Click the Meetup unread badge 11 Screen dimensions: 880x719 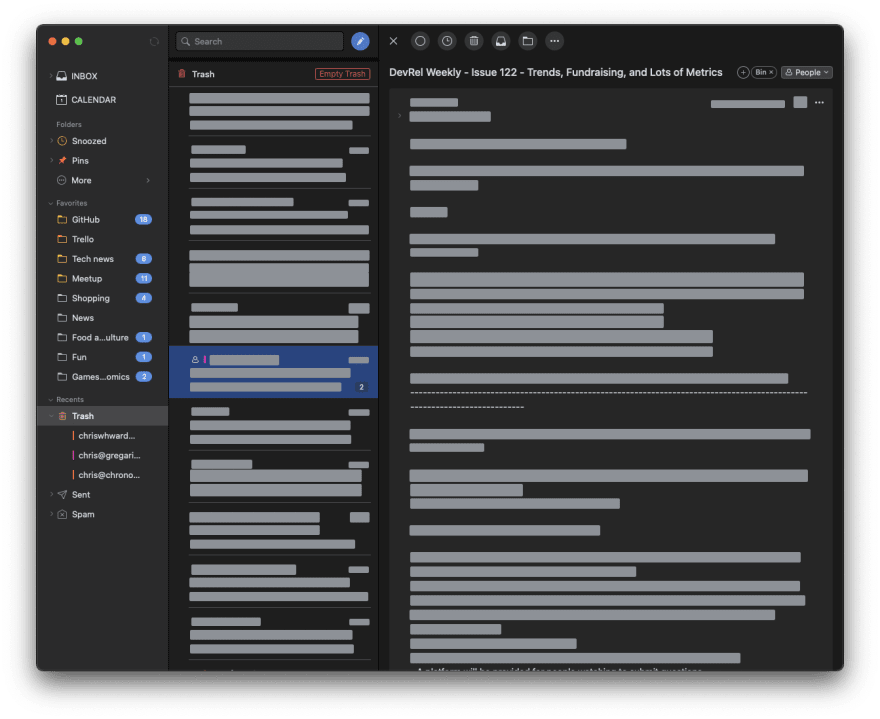(144, 278)
